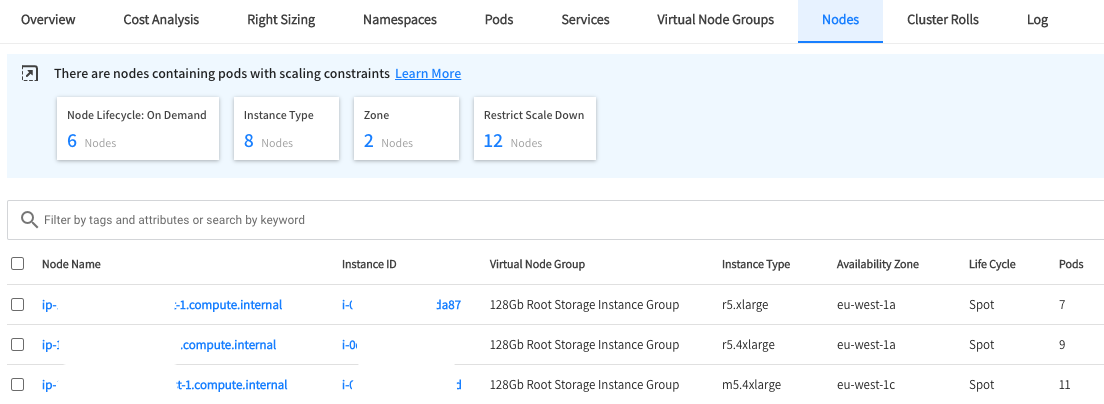Click the Restrict Scale Down card
The height and width of the screenshot is (404, 1104).
pyautogui.click(x=533, y=129)
